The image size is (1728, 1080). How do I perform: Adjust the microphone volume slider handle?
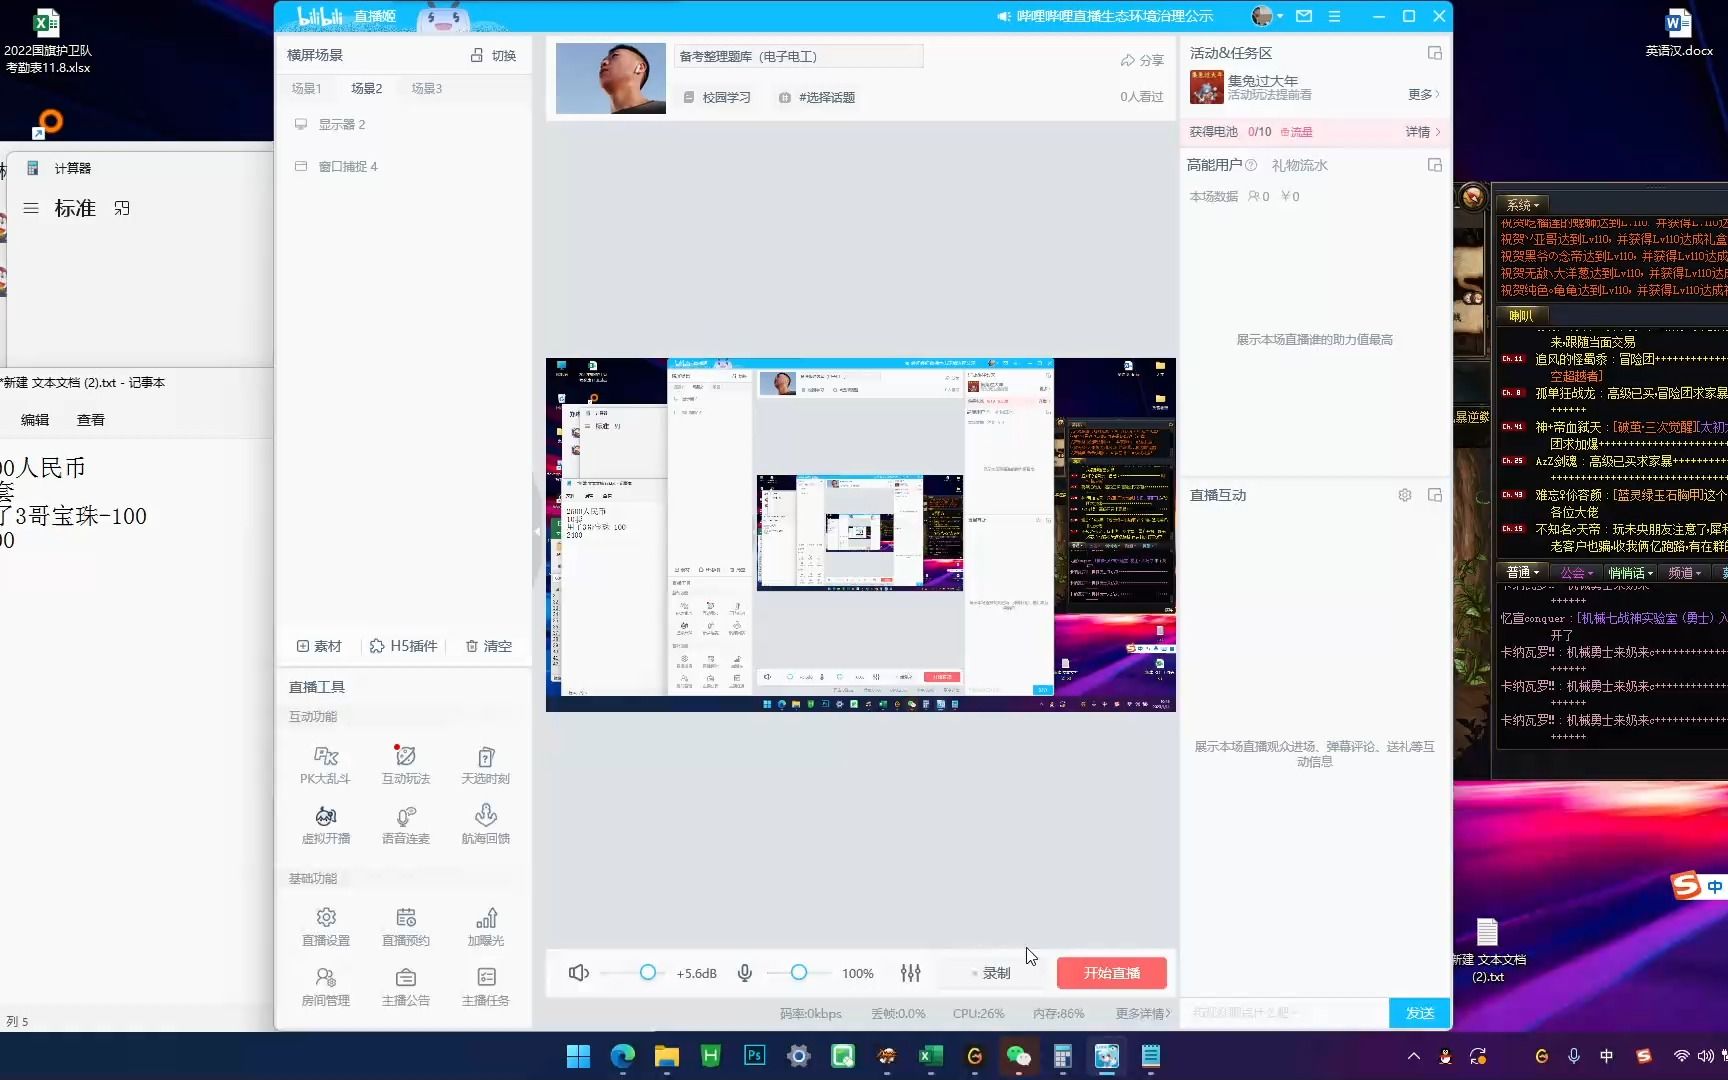point(799,973)
